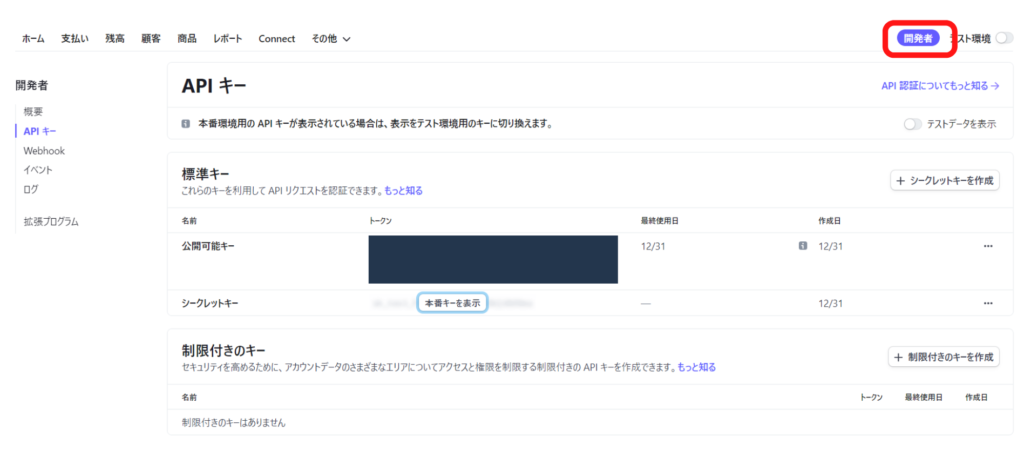1024x471 pixels.
Task: Click the シークレットキー name cell
Action: [210, 304]
